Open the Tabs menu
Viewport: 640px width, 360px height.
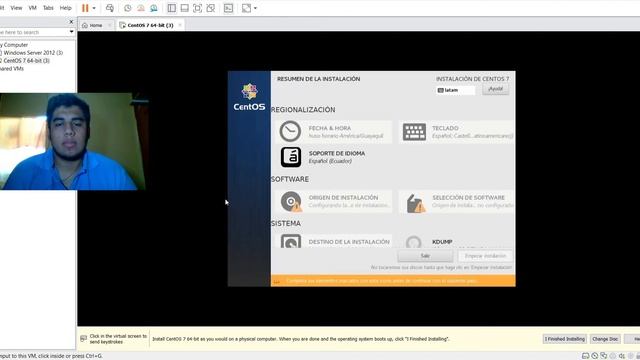tap(48, 8)
